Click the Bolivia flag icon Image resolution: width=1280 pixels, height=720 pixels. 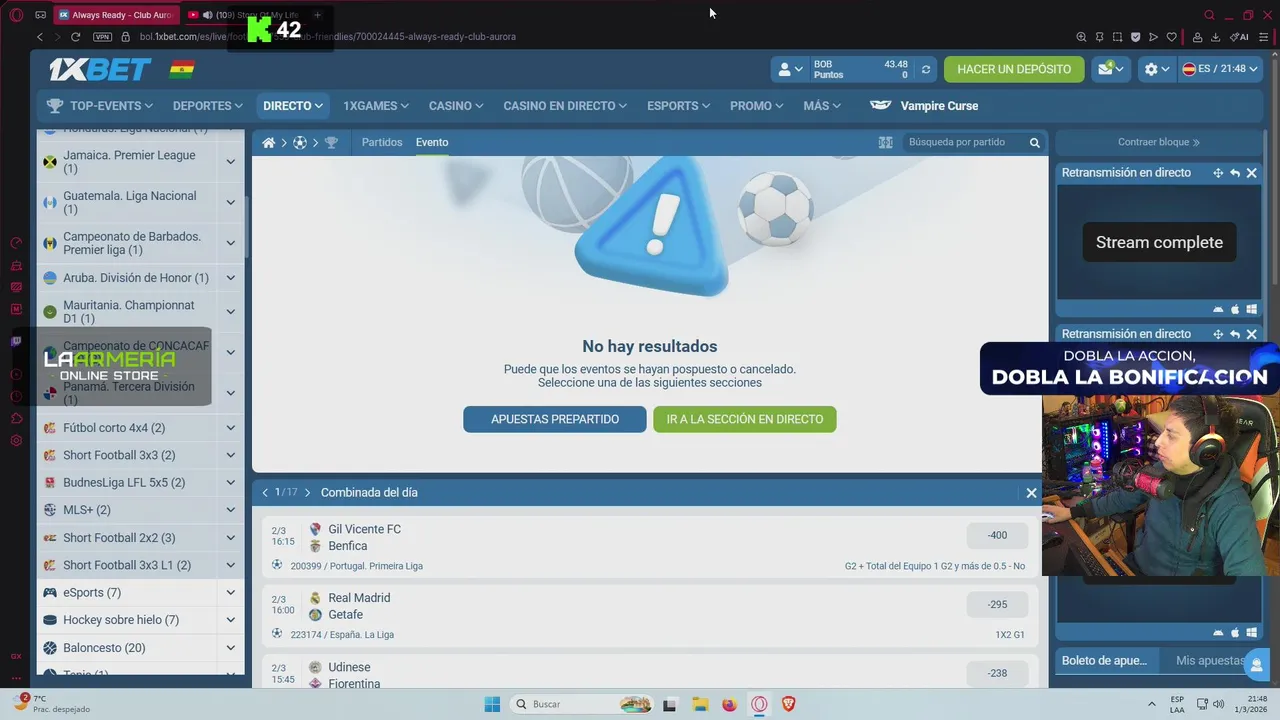182,69
